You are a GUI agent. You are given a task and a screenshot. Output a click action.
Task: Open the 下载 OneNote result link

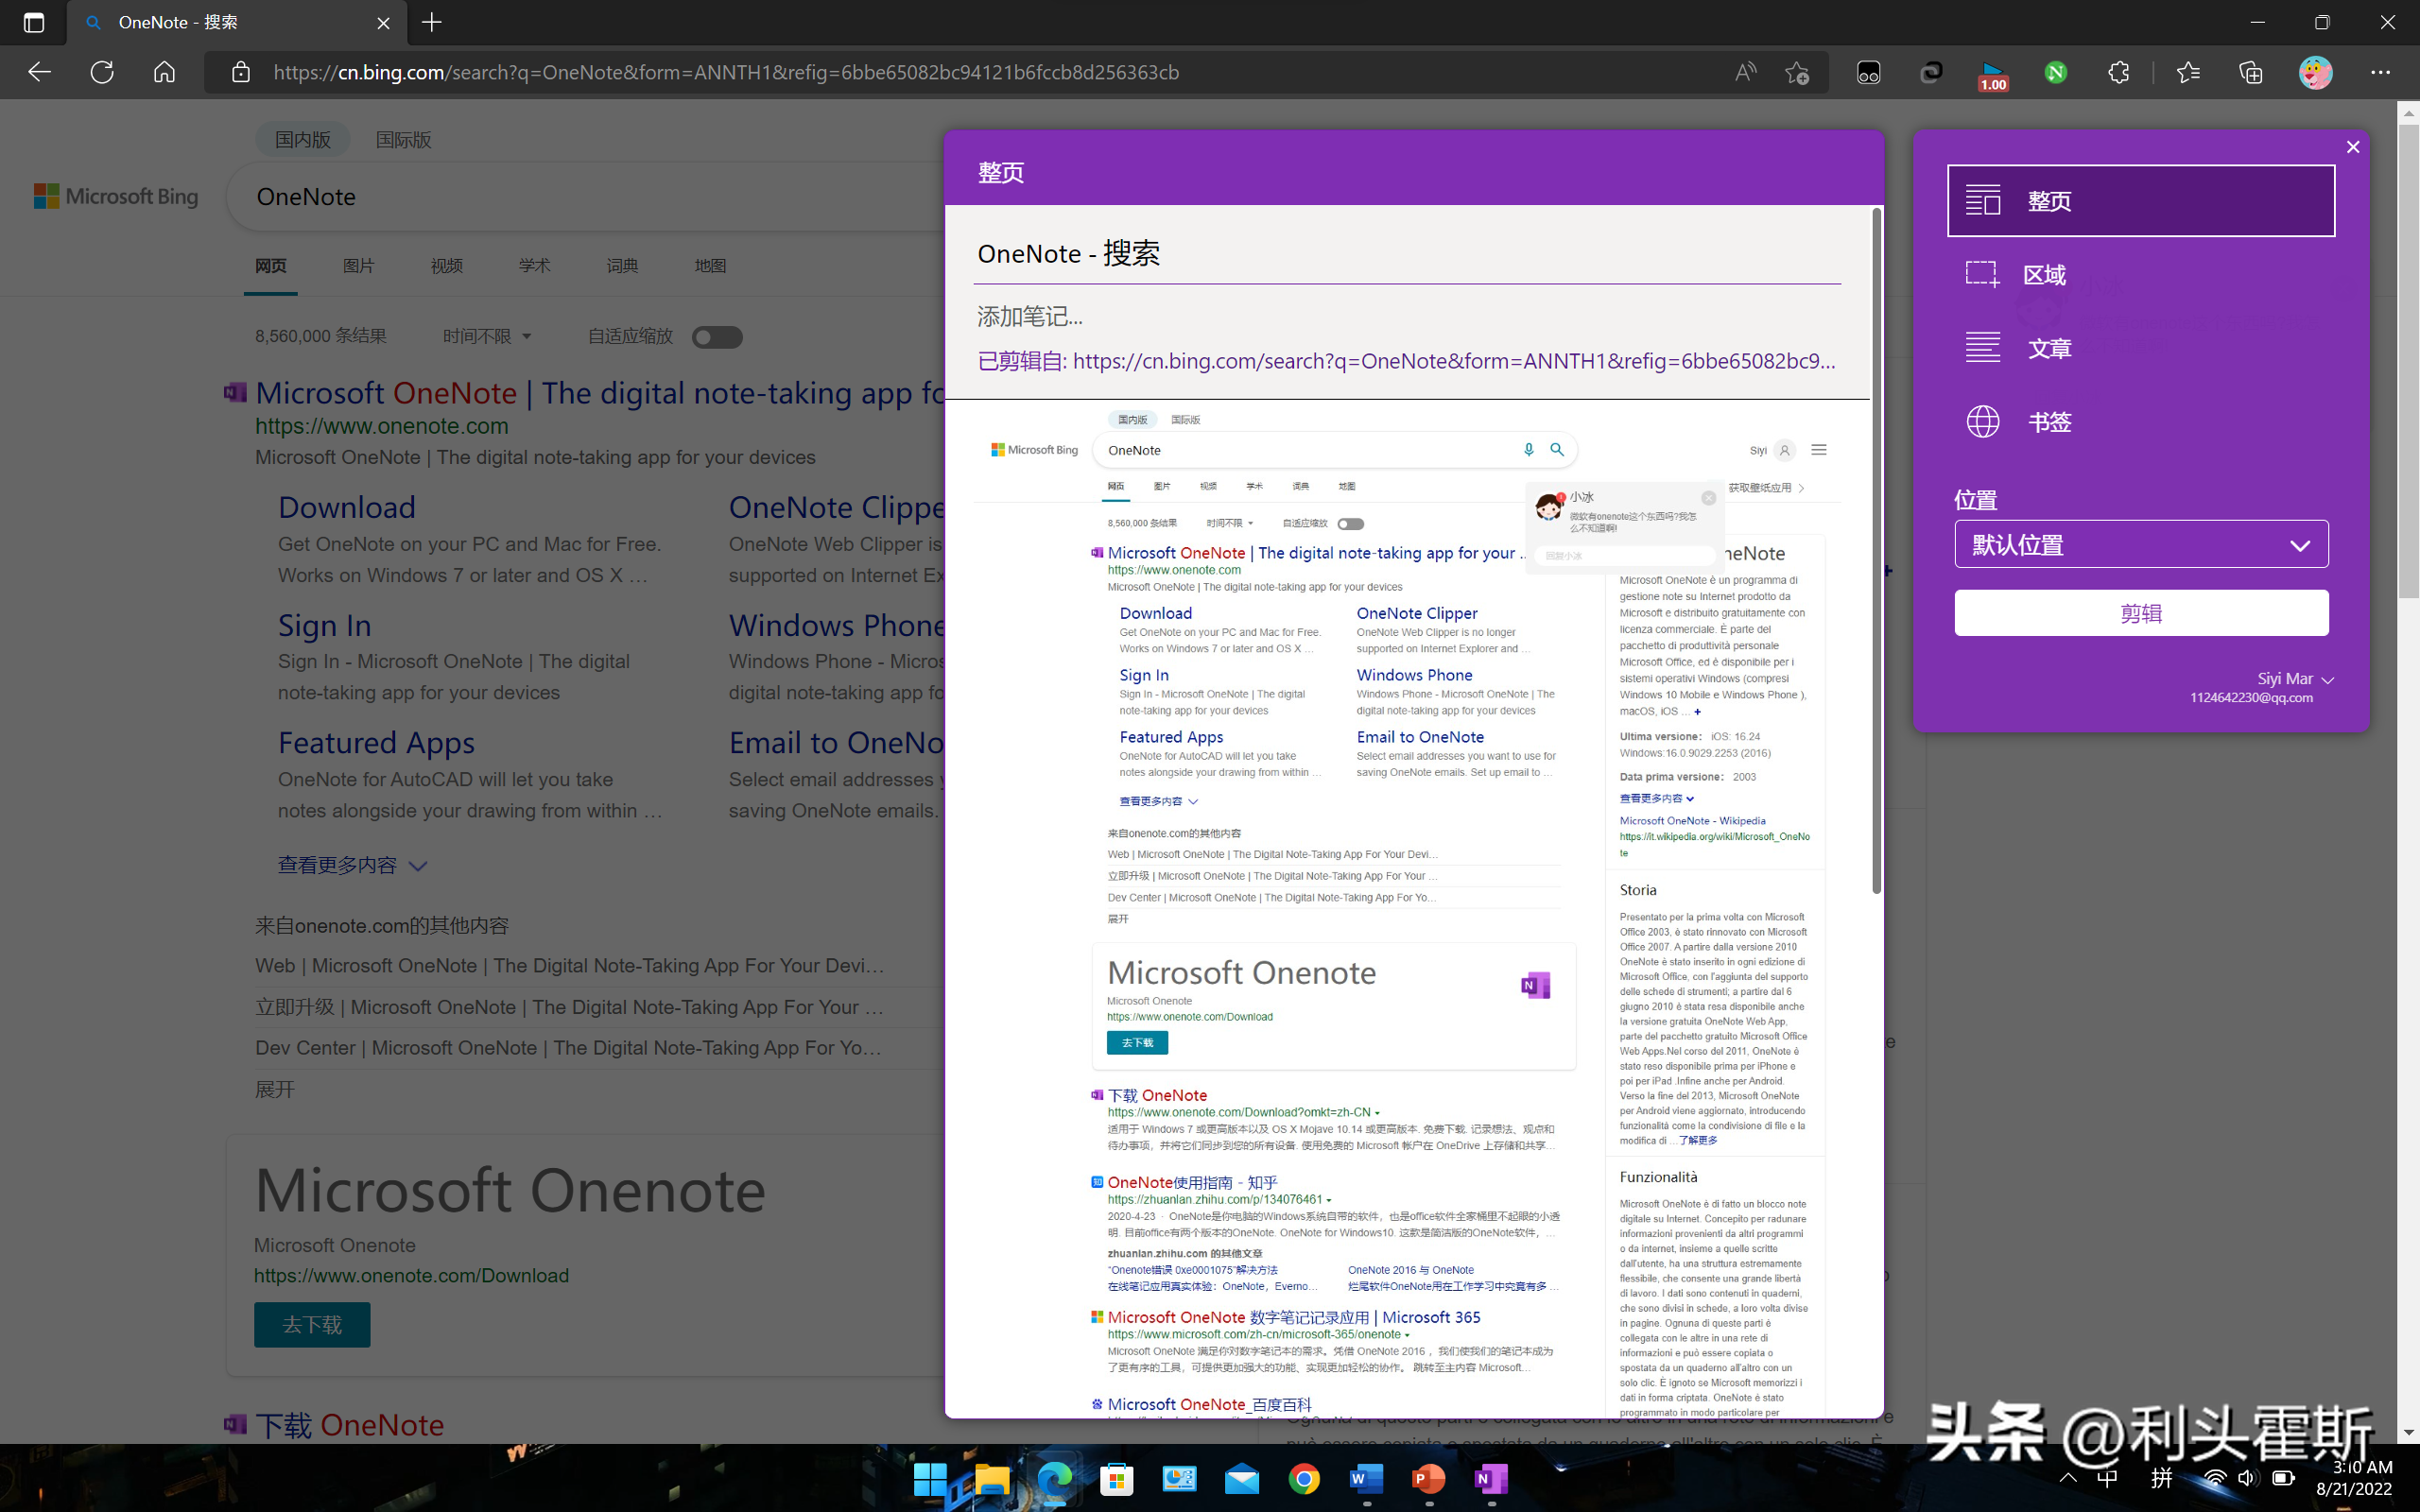pos(349,1425)
